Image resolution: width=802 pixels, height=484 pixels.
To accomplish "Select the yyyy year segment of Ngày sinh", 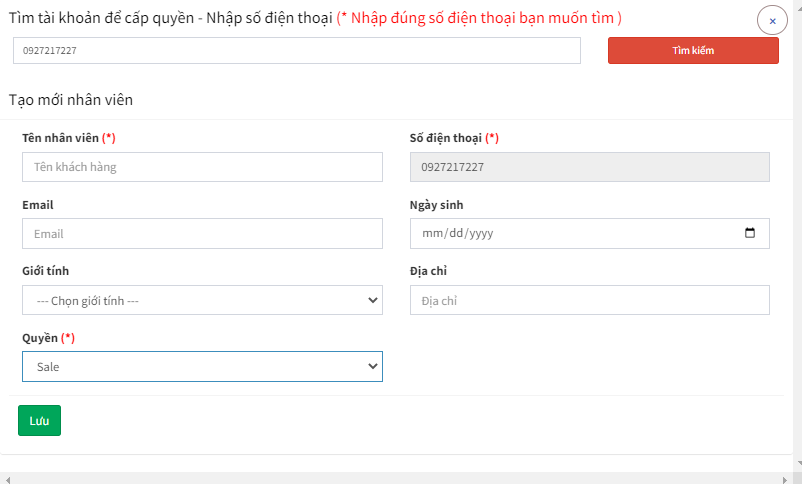I will pyautogui.click(x=480, y=234).
